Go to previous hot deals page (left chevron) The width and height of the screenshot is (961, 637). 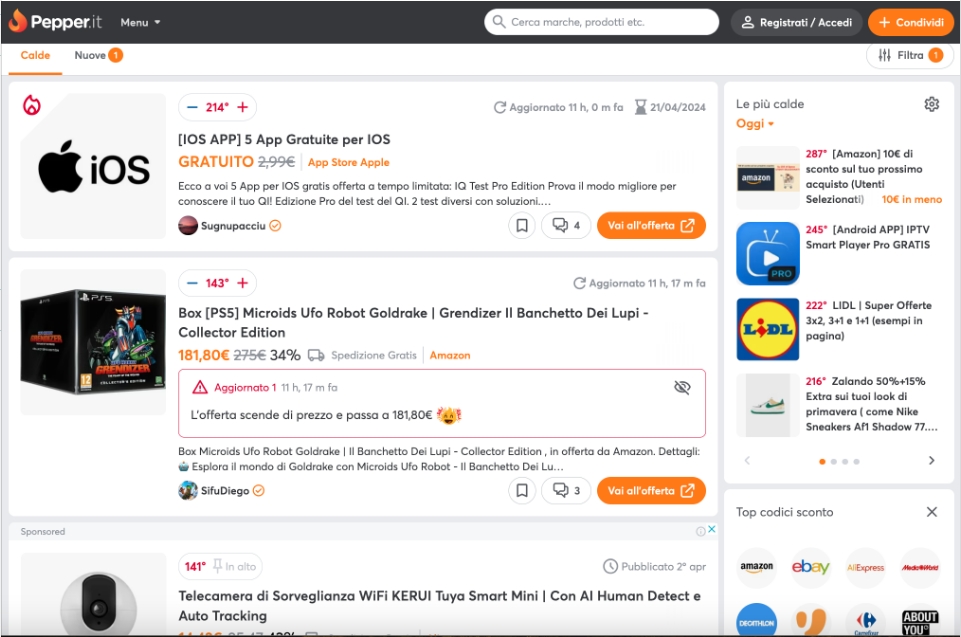point(747,460)
